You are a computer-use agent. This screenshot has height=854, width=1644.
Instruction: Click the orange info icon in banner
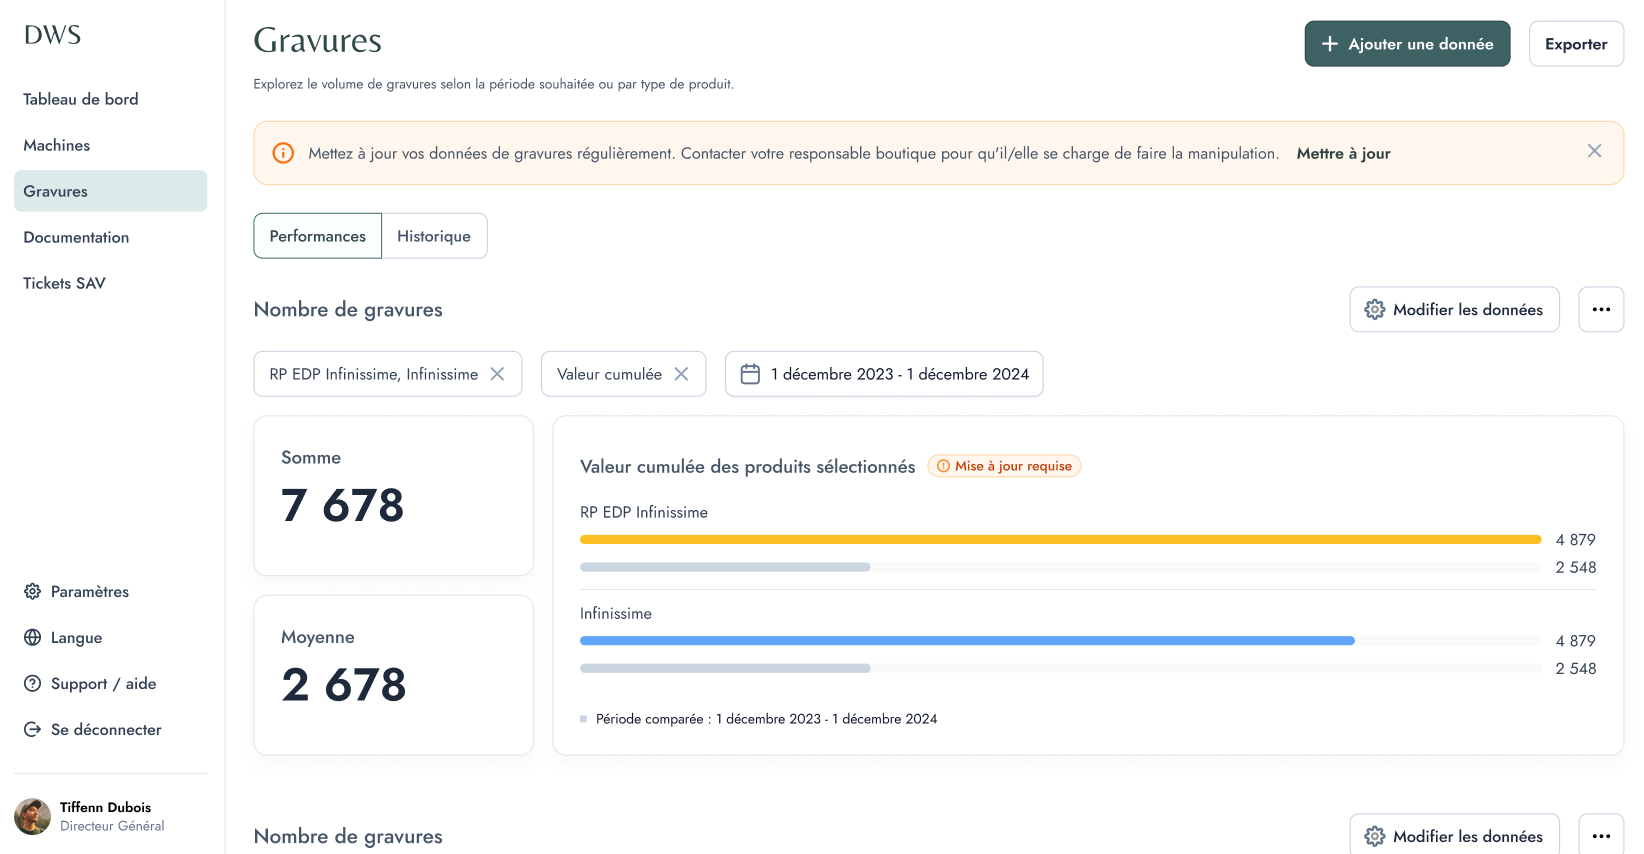click(284, 153)
